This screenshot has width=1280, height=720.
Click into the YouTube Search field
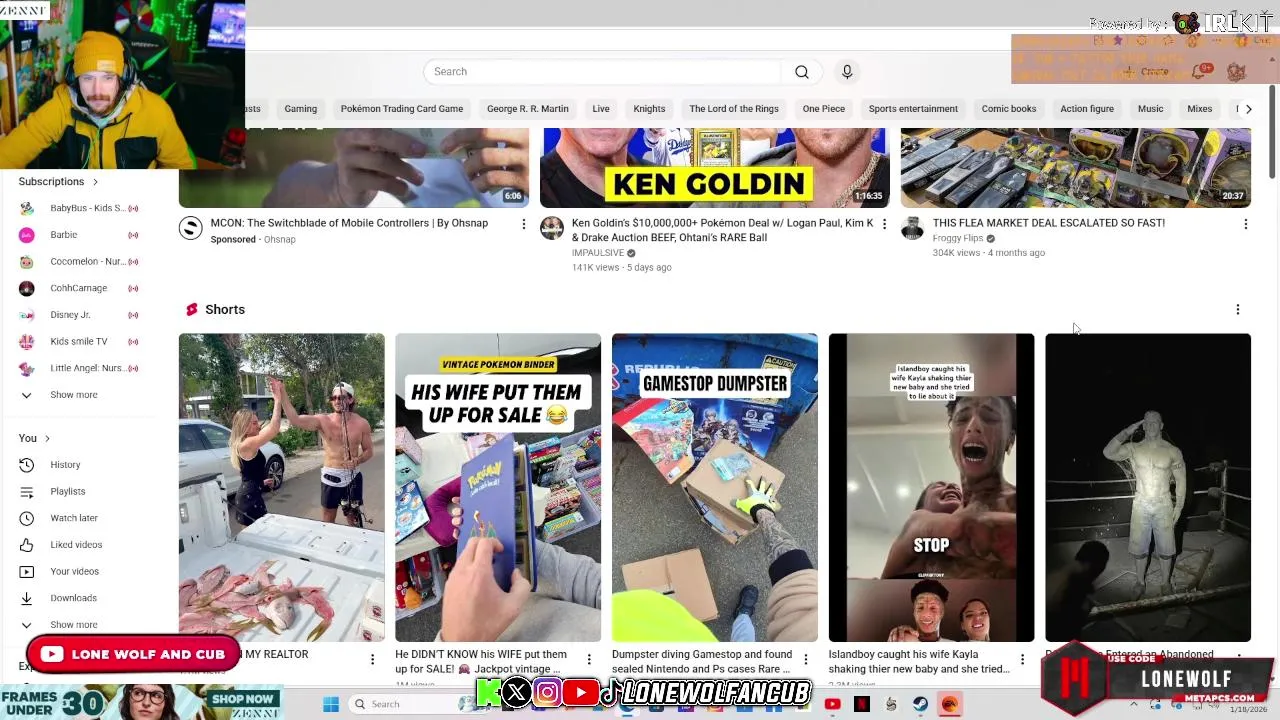(602, 72)
